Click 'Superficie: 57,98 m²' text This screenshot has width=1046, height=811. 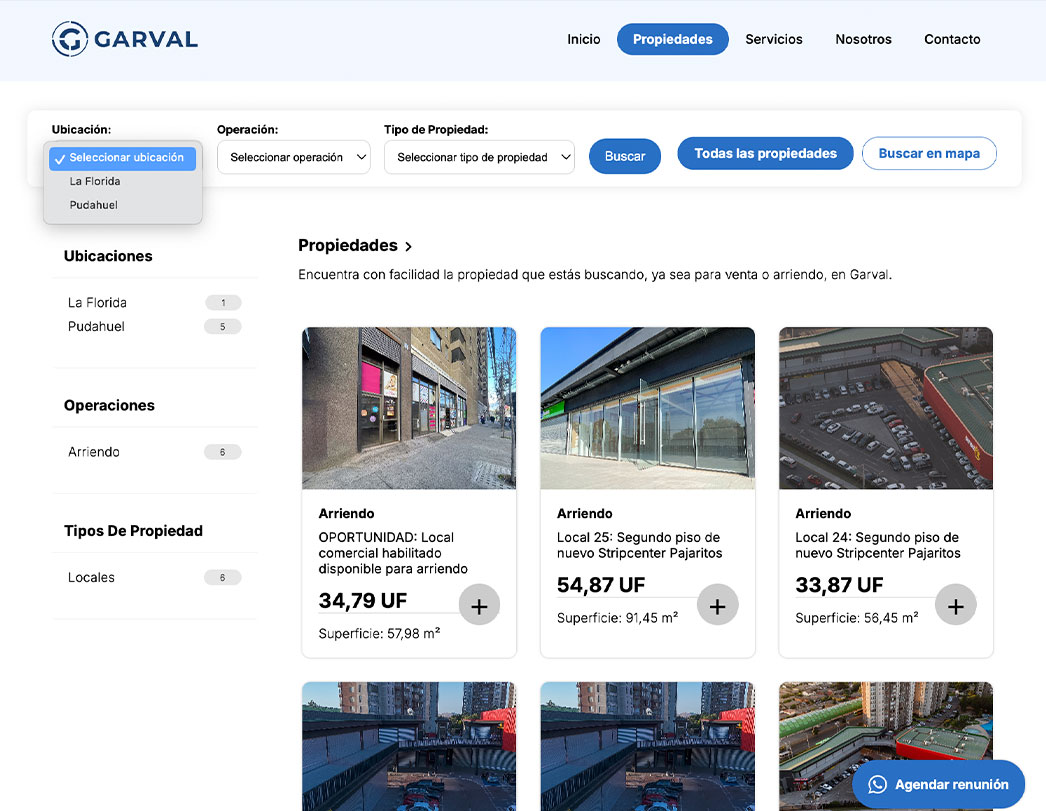[x=379, y=633]
